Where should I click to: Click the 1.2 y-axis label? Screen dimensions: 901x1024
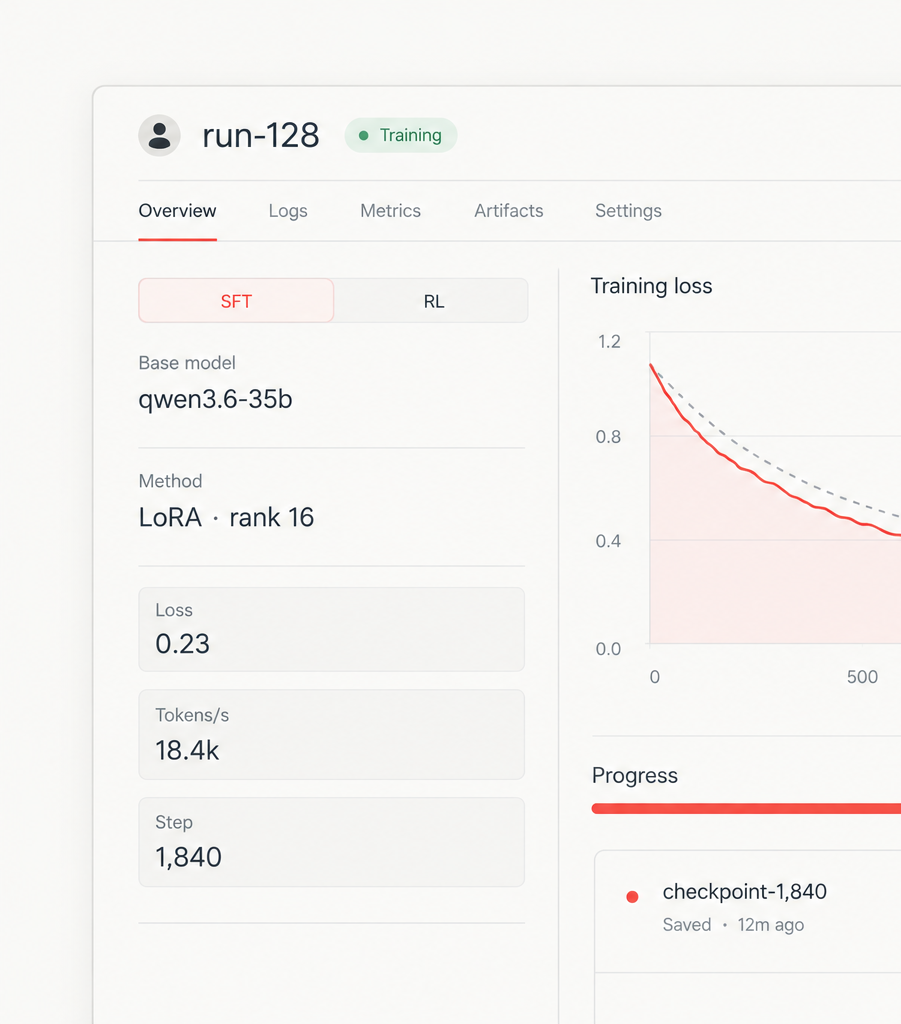point(609,342)
